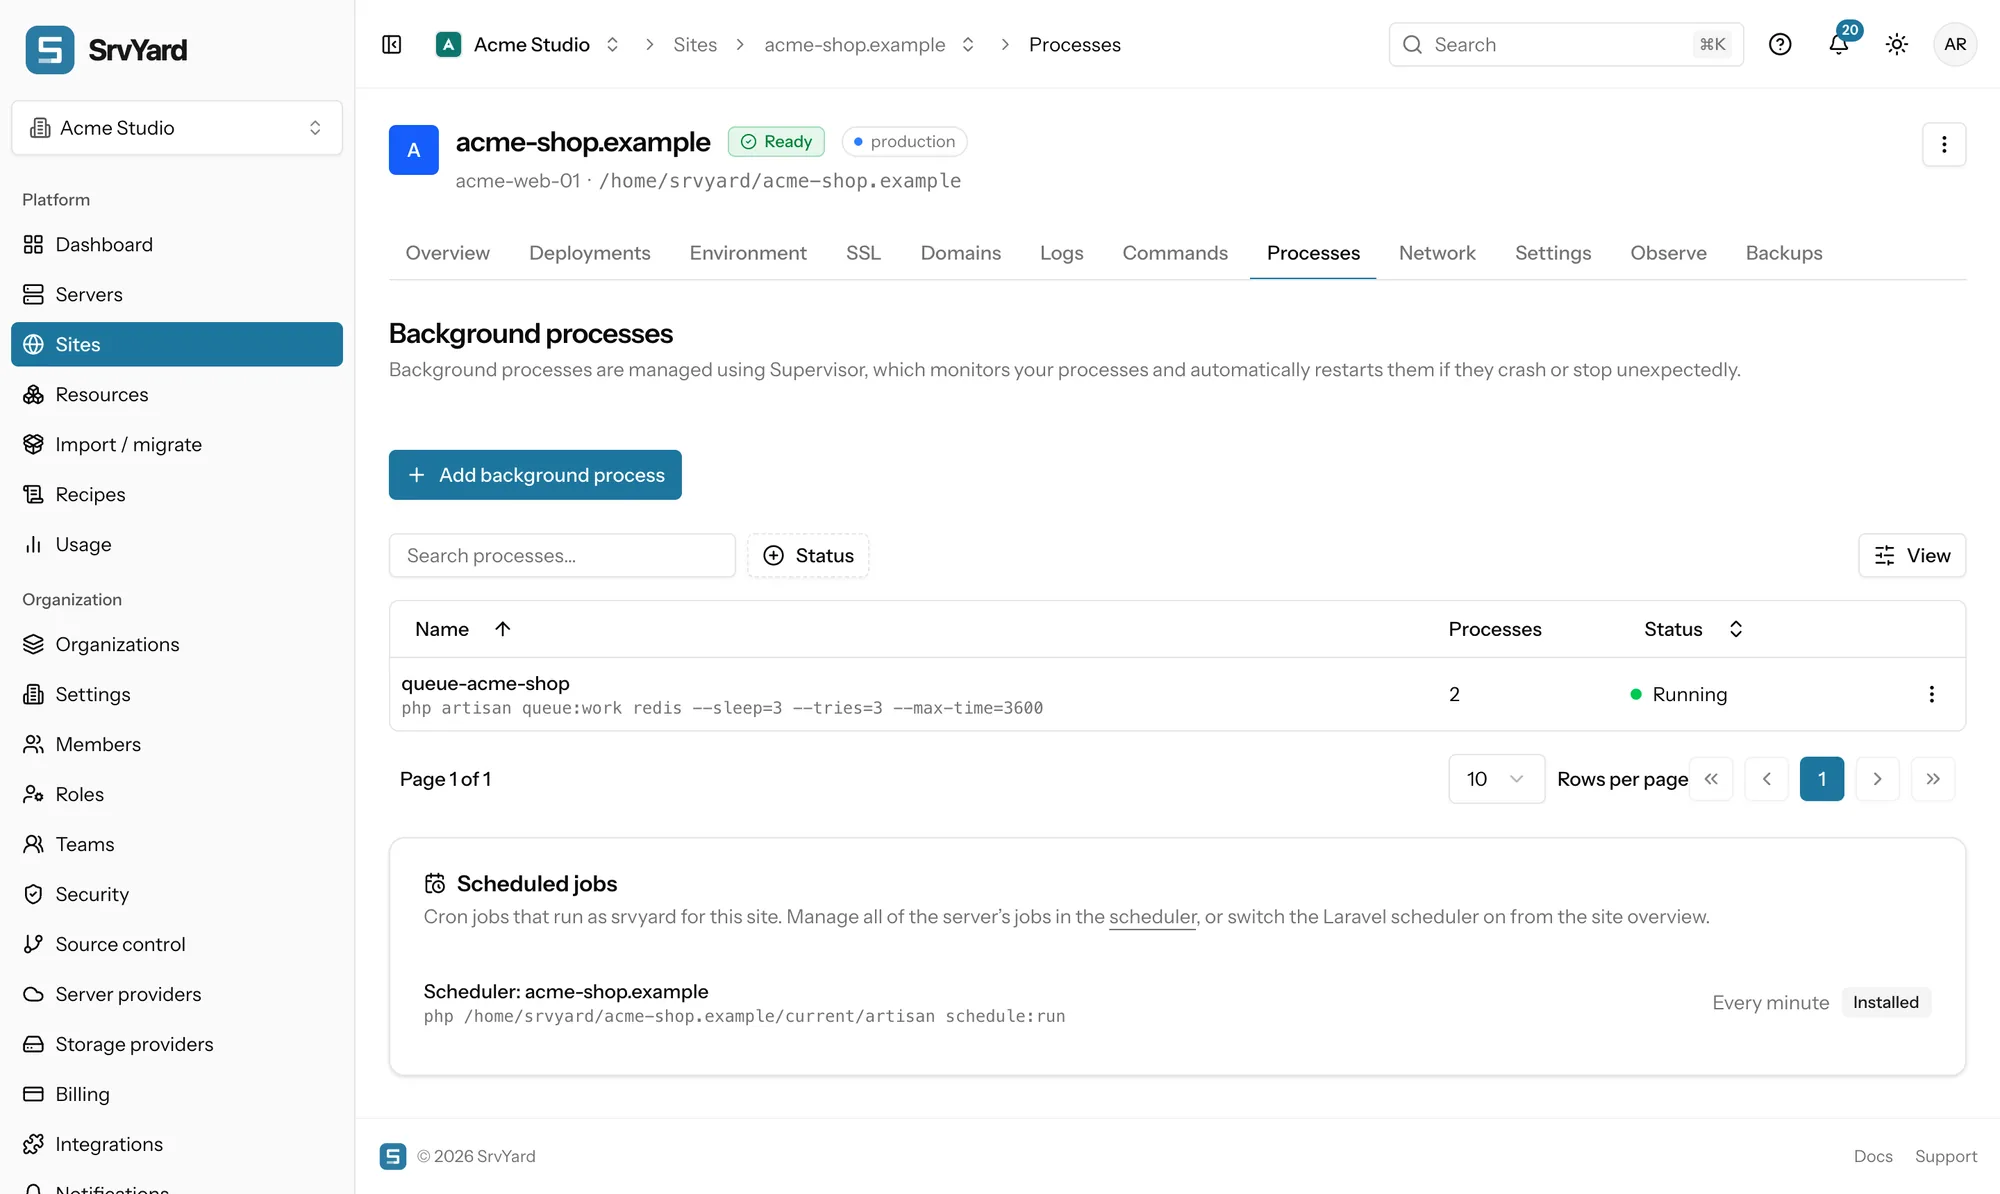Image resolution: width=2000 pixels, height=1194 pixels.
Task: Open the Docs footer link
Action: pyautogui.click(x=1873, y=1156)
